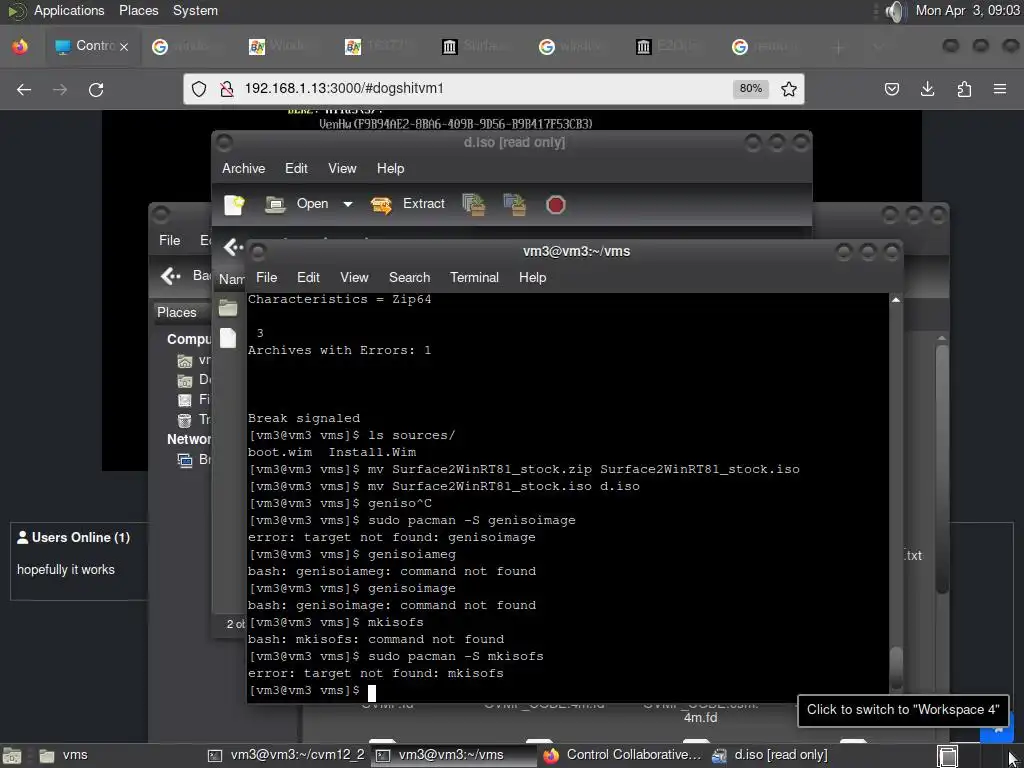This screenshot has width=1024, height=768.
Task: Go back in Firefox history
Action: pos(24,89)
